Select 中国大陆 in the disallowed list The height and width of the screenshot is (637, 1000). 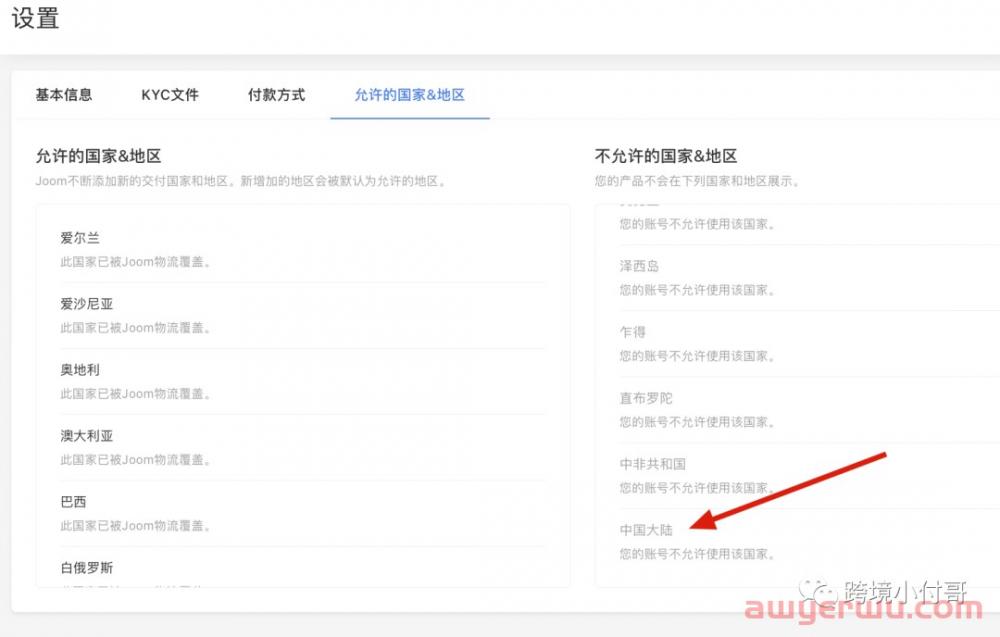point(646,530)
